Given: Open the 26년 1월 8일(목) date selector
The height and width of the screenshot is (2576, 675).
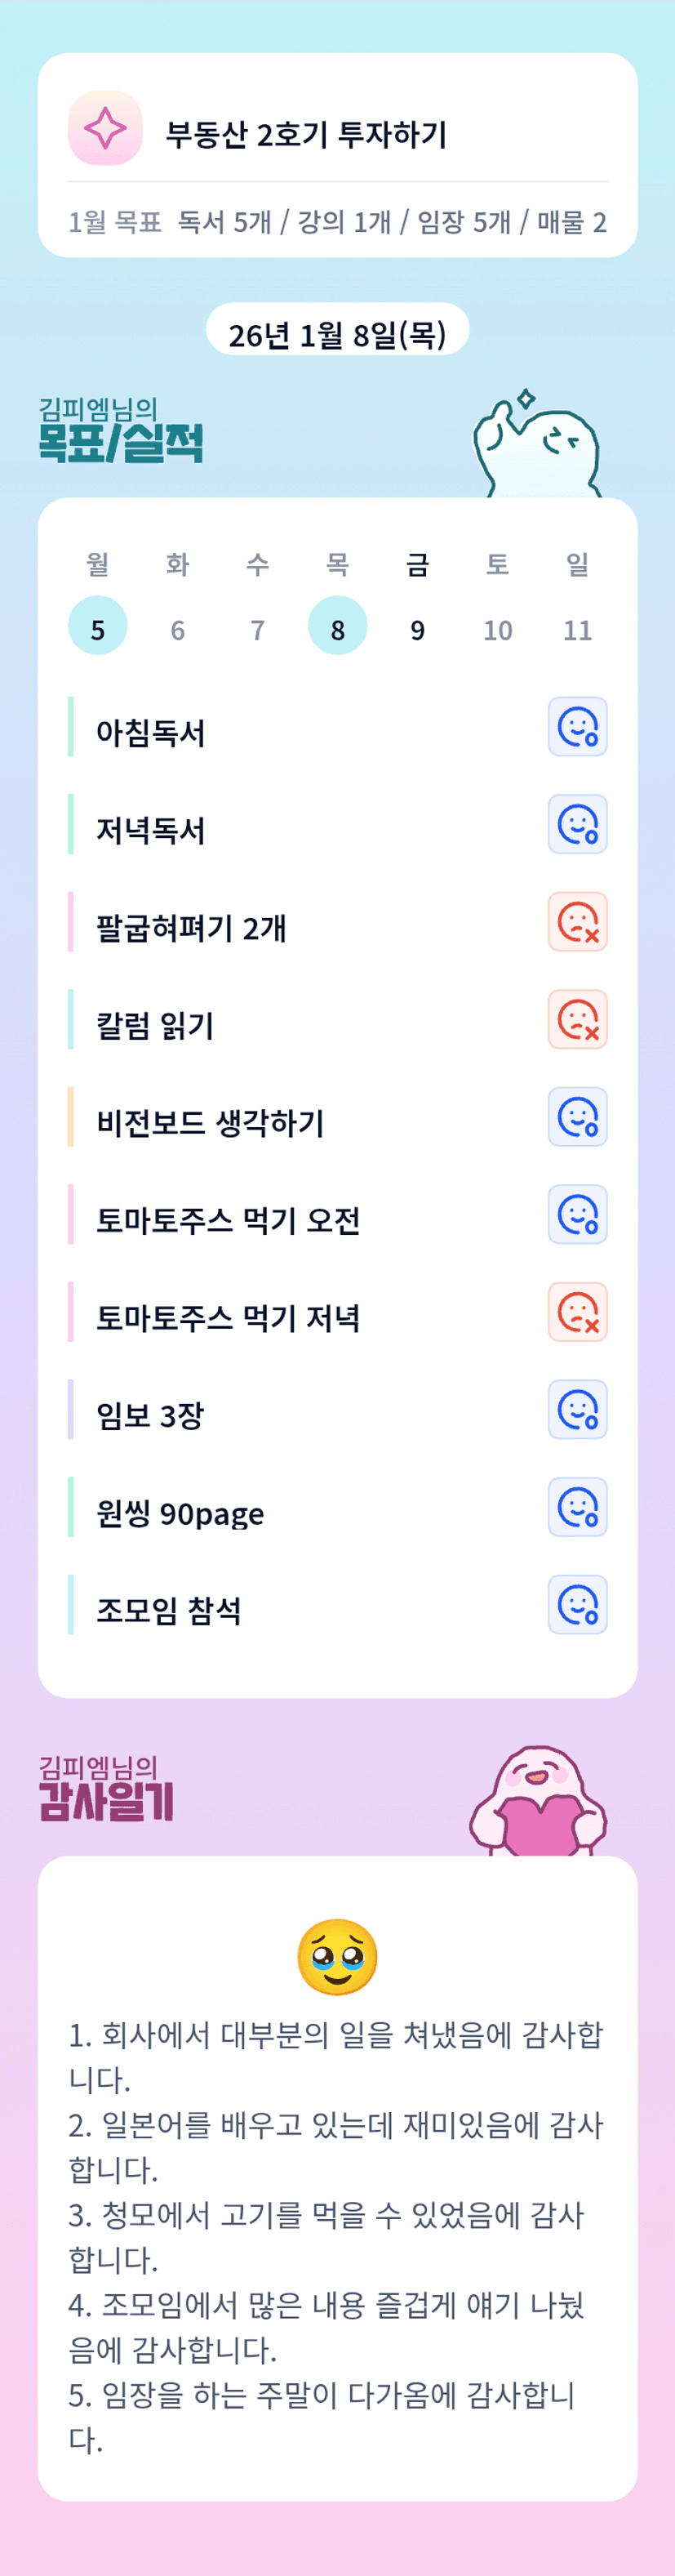Looking at the screenshot, I should pyautogui.click(x=337, y=333).
